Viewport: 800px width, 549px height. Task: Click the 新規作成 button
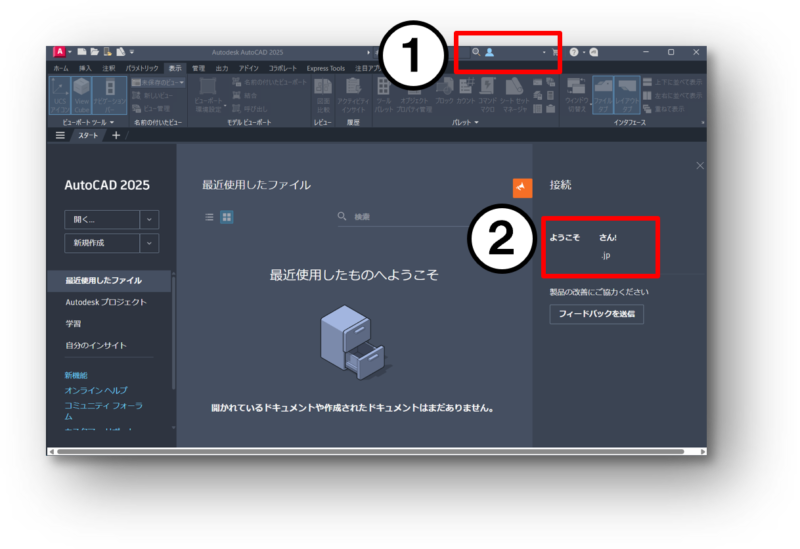pos(102,243)
